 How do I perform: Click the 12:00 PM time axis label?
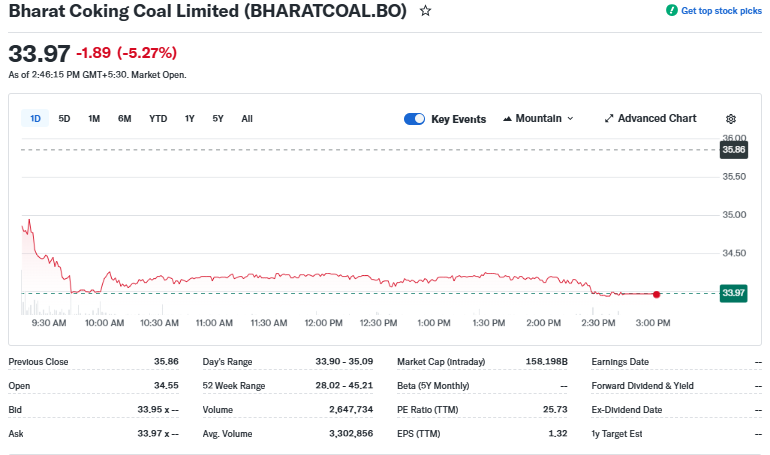(324, 323)
